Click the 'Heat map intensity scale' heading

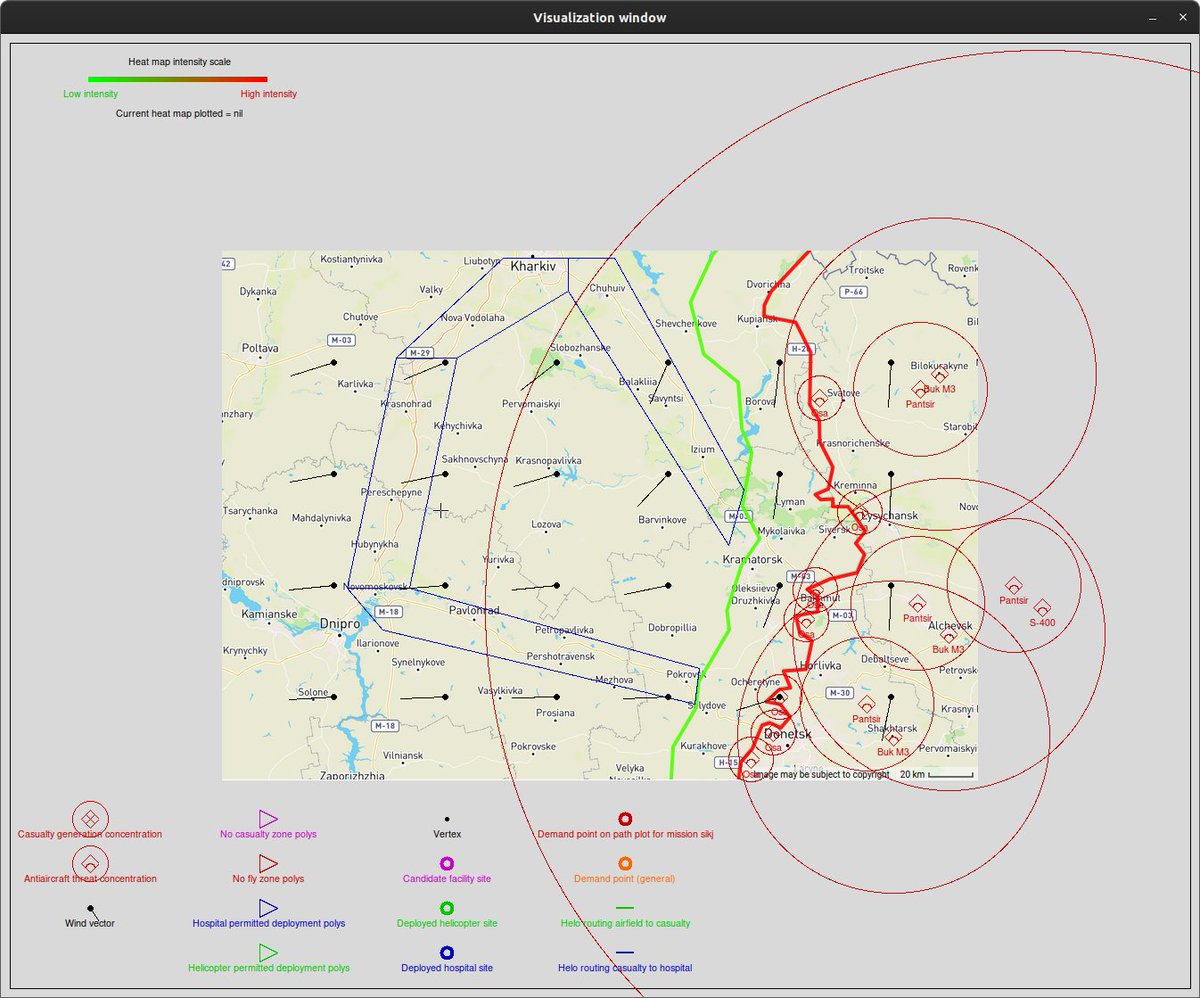(x=179, y=62)
